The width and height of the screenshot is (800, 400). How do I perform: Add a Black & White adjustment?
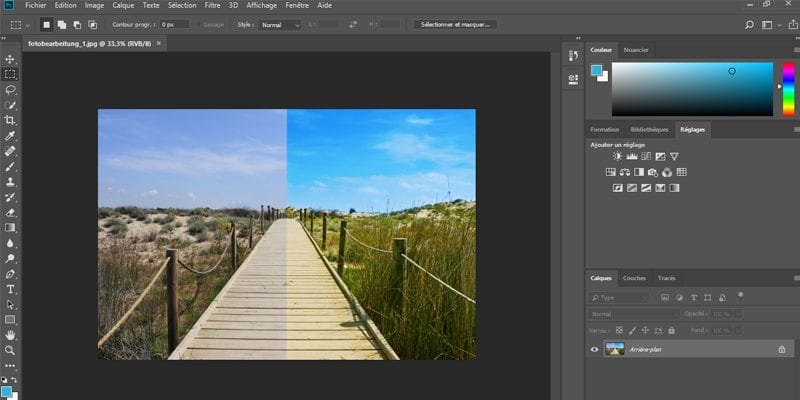tap(639, 172)
